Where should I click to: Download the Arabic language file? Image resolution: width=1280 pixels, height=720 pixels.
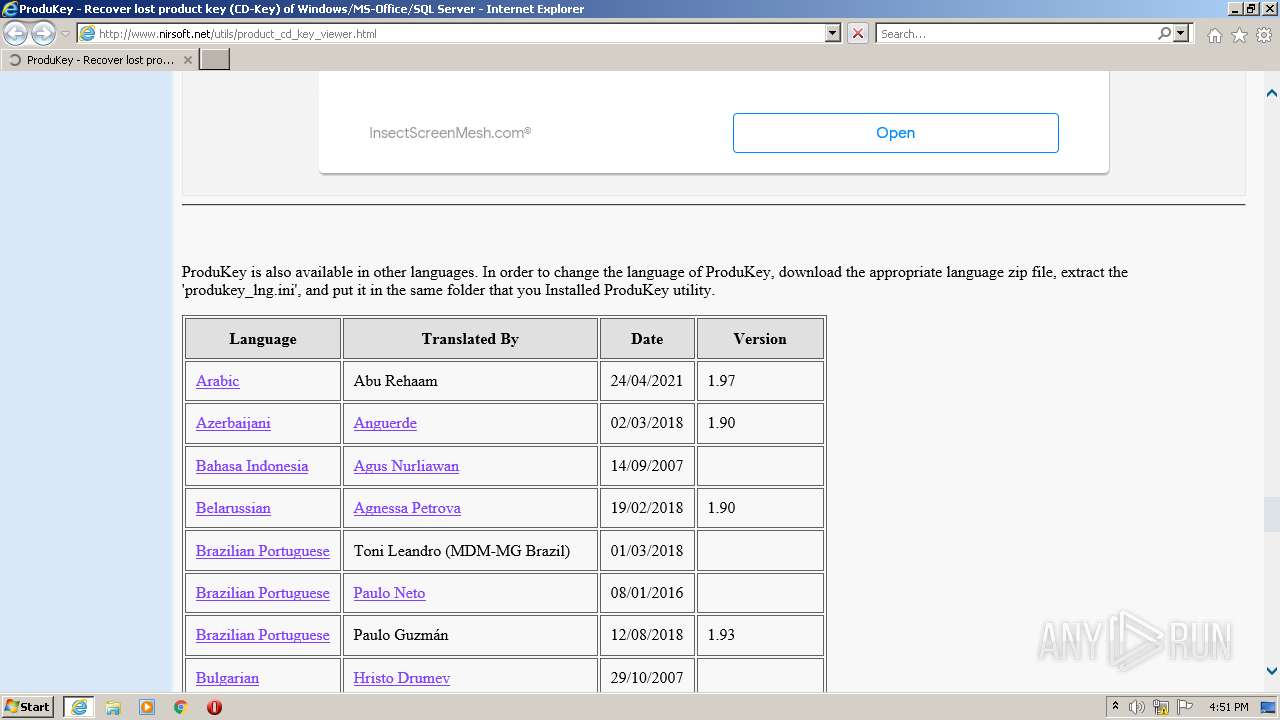click(217, 381)
